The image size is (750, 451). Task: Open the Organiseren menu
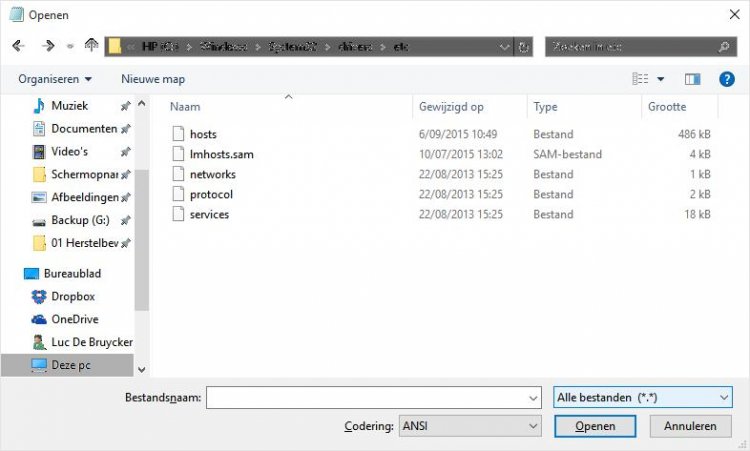pos(55,78)
